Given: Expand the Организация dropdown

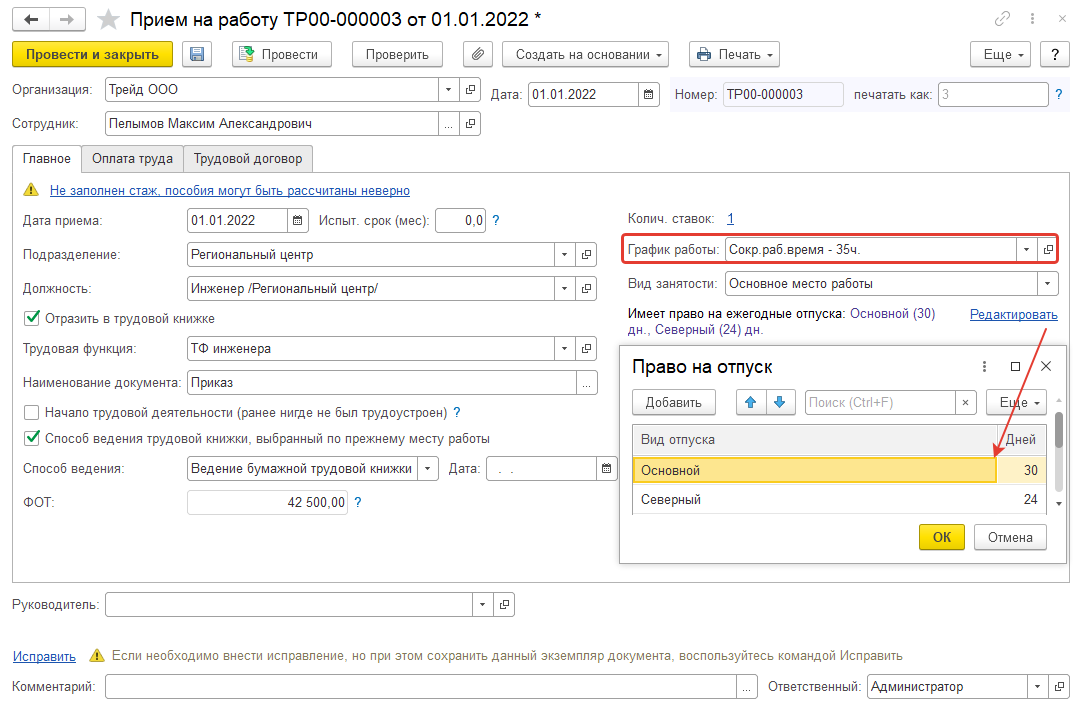Looking at the screenshot, I should (448, 89).
